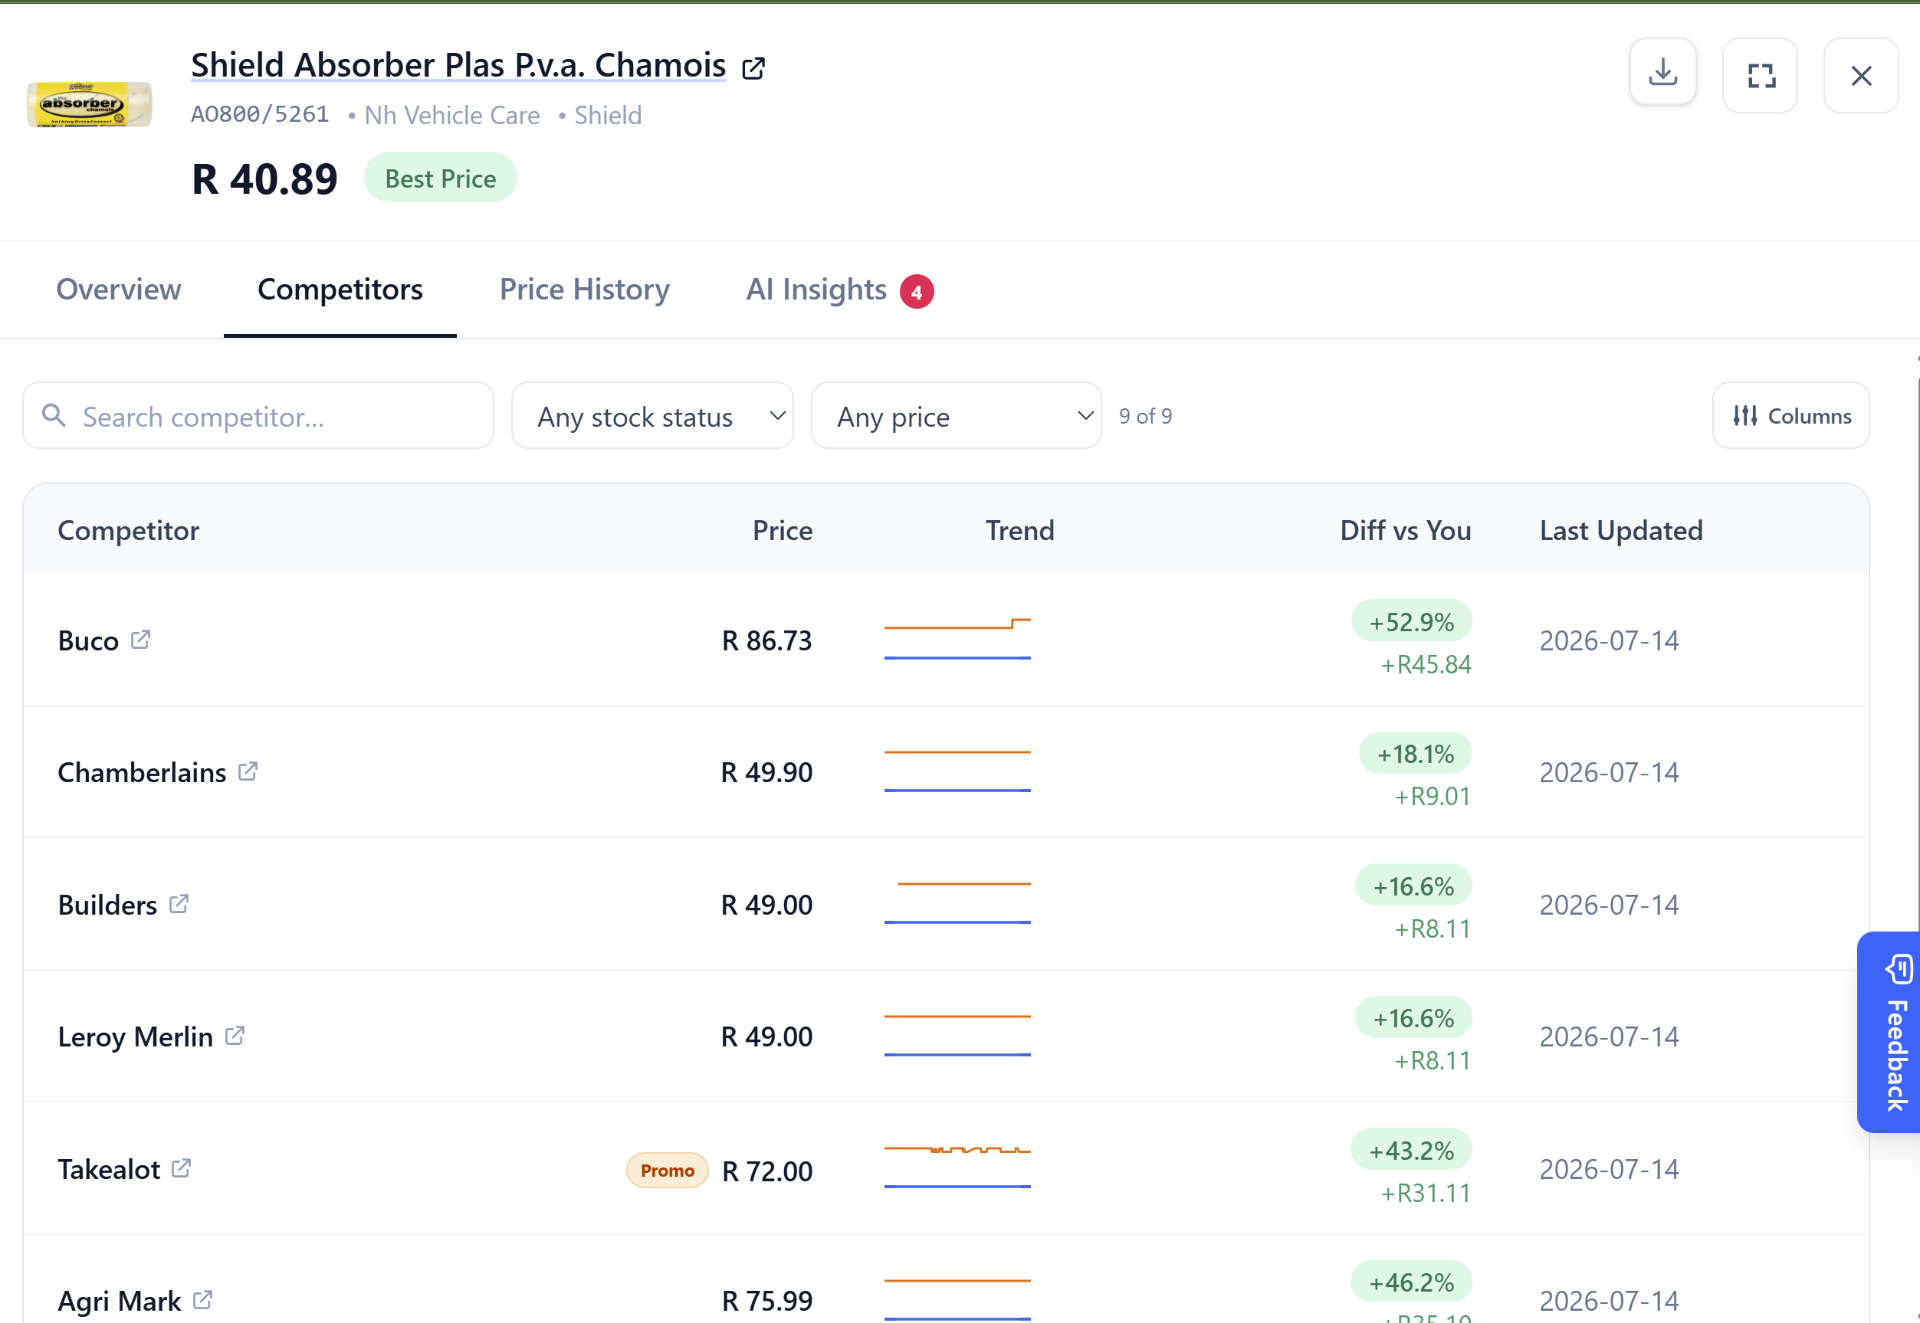Open Chamberlains external link icon
1920x1323 pixels.
click(248, 771)
